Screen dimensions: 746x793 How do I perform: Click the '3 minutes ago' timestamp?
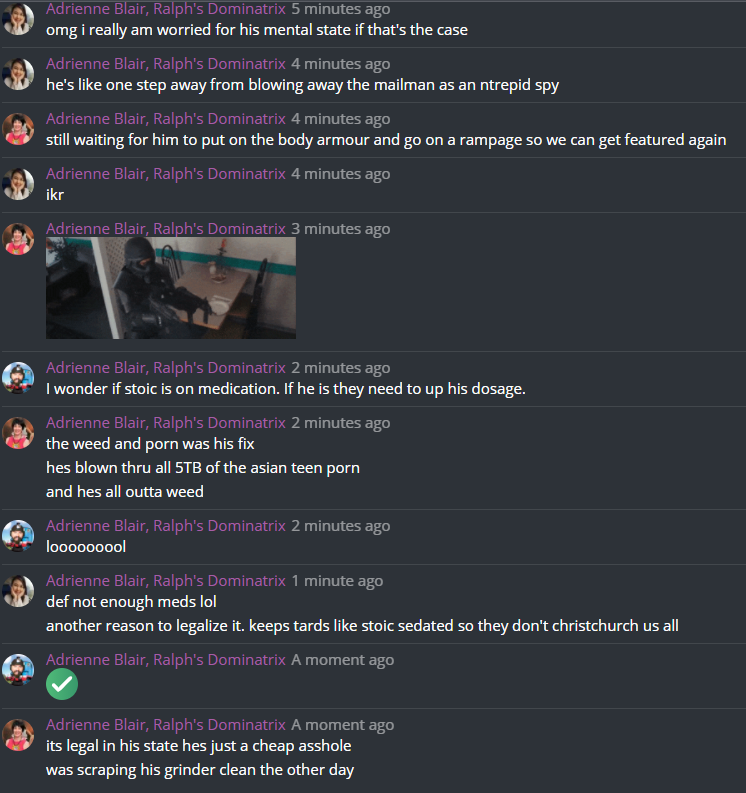340,229
